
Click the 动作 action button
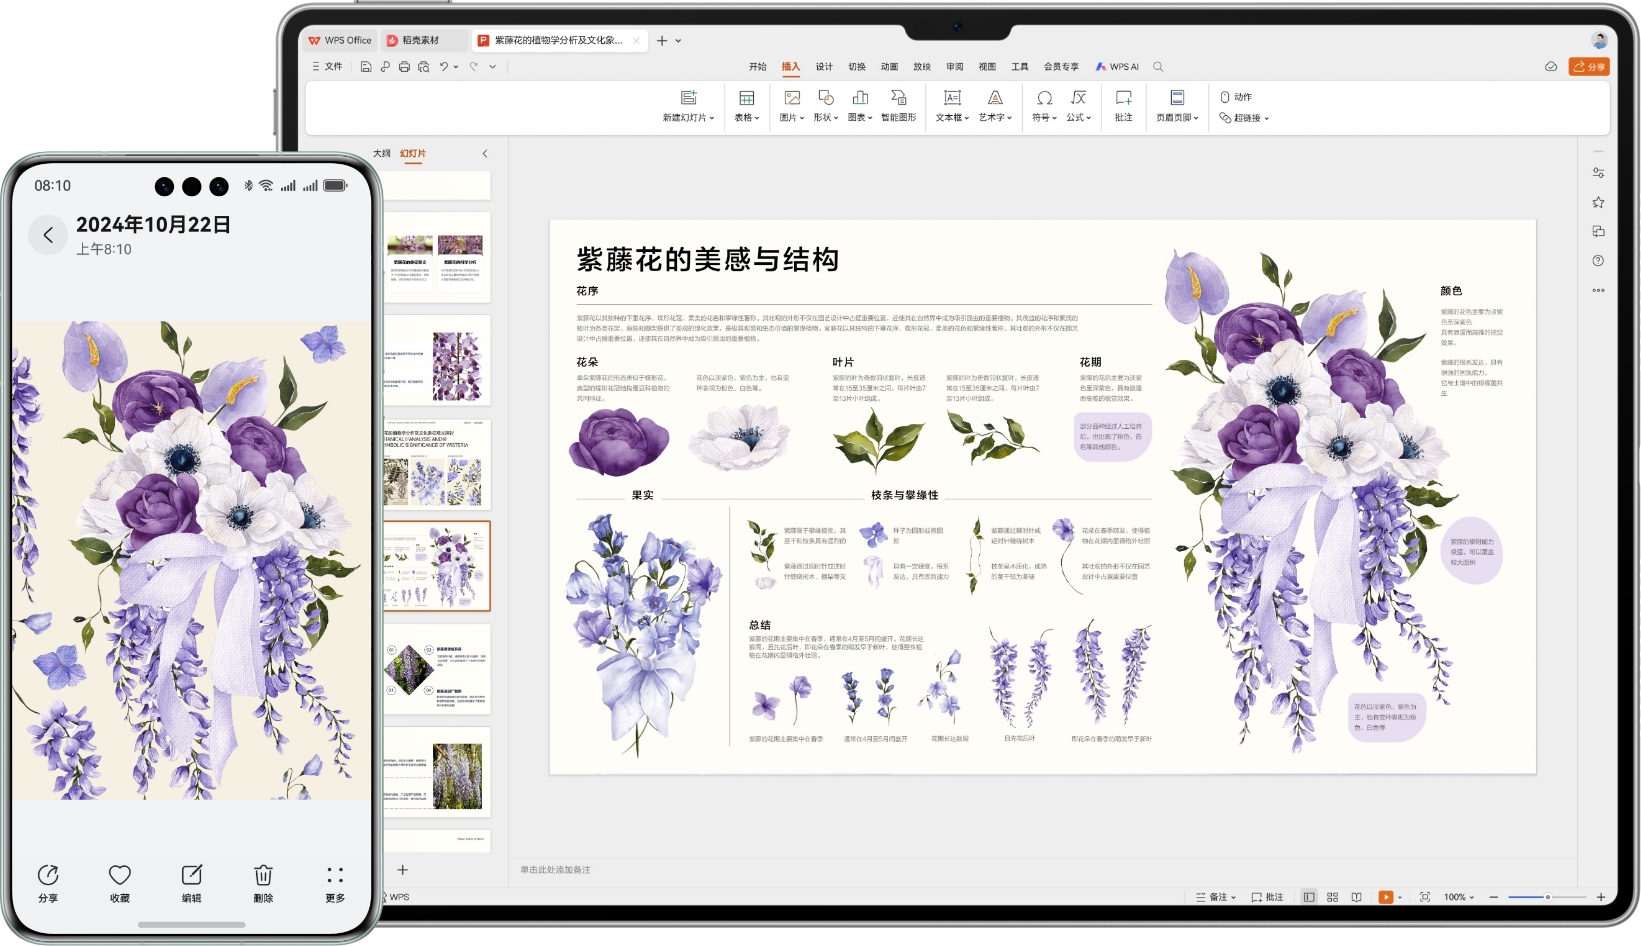point(1236,97)
